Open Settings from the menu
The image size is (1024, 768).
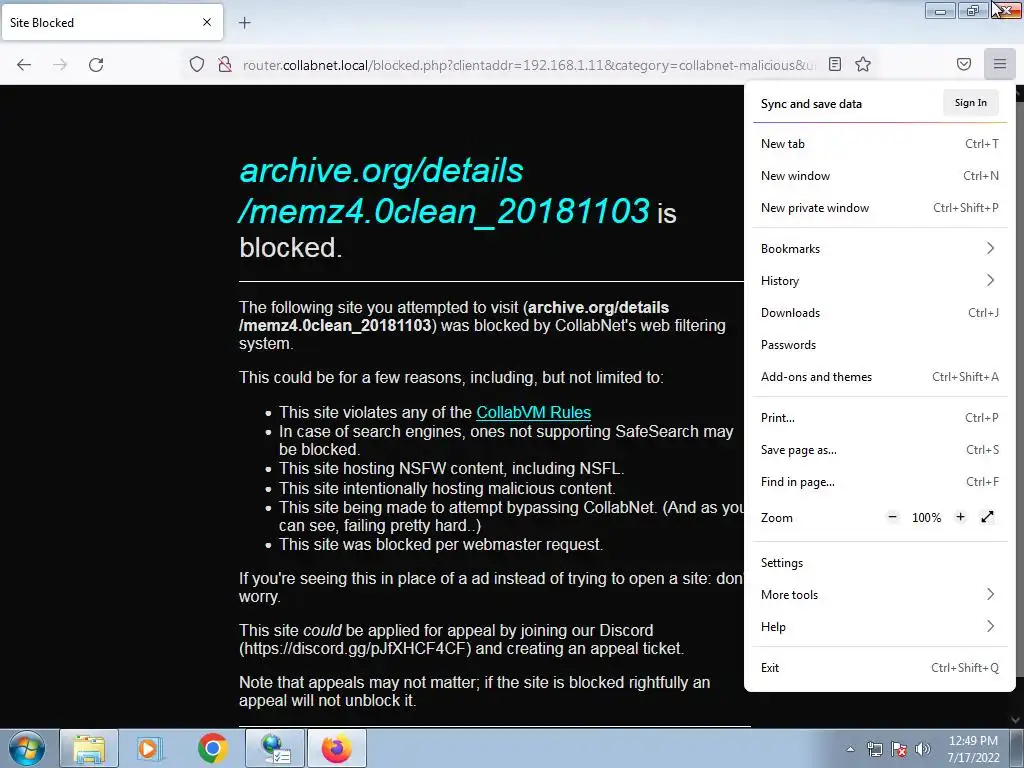(x=880, y=563)
